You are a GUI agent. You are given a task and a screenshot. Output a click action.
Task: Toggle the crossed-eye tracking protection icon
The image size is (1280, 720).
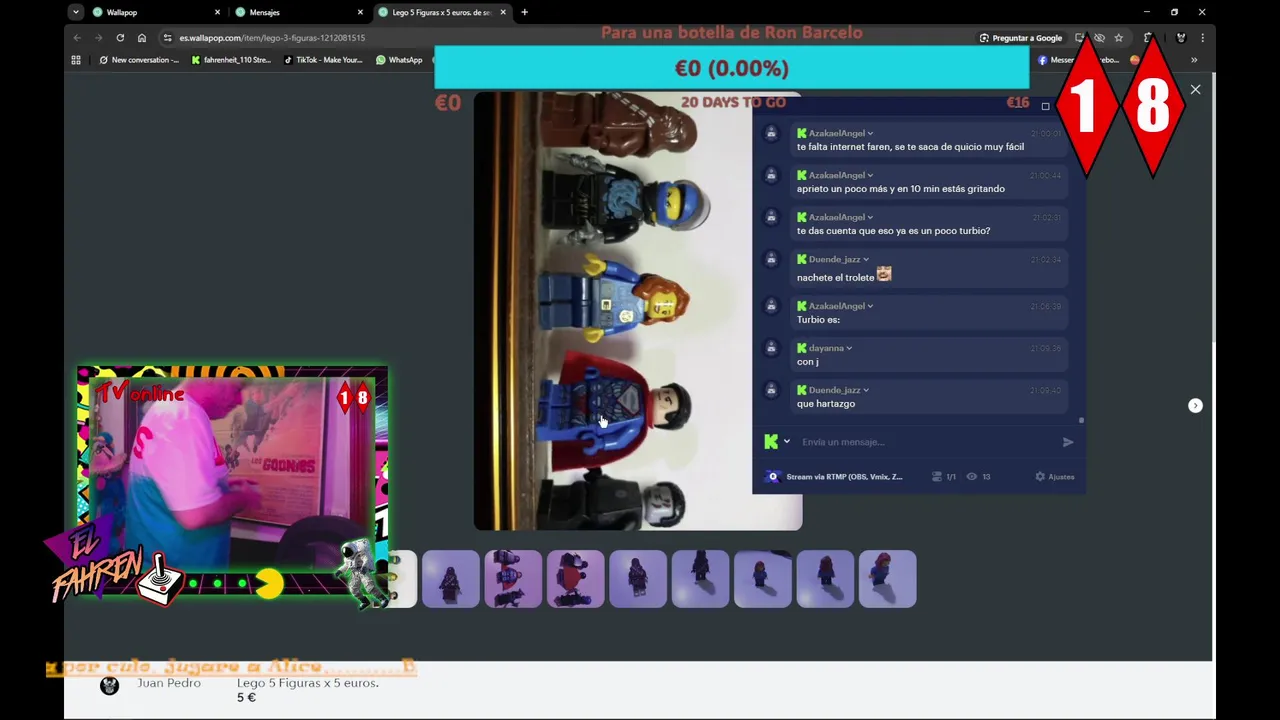click(x=1099, y=38)
